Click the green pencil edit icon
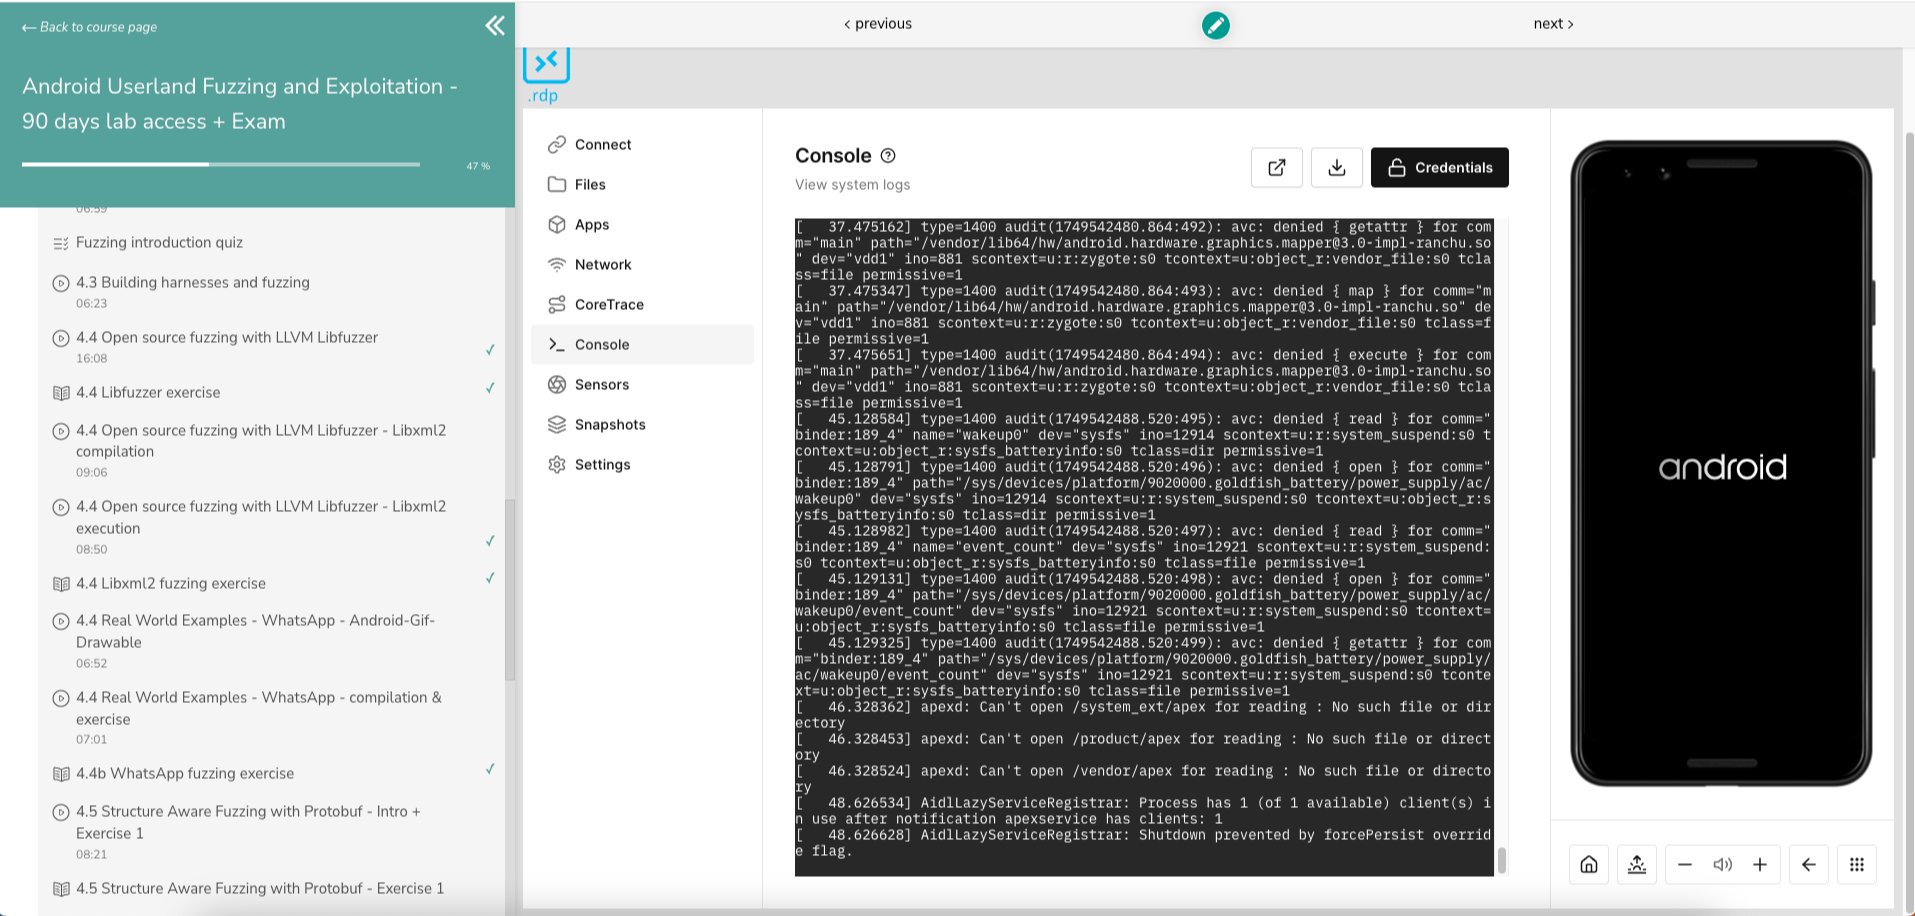Viewport: 1915px width, 916px height. (x=1215, y=25)
